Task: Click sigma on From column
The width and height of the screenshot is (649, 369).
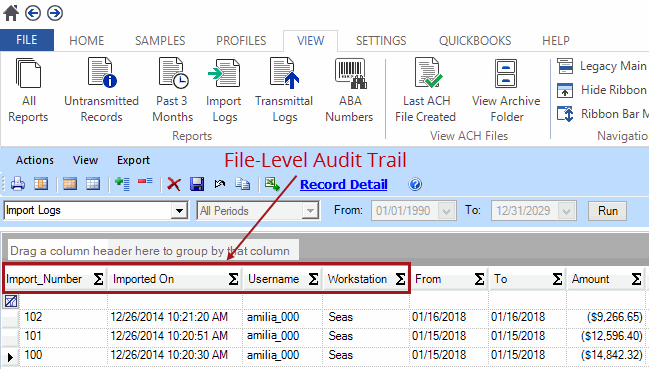Action: pyautogui.click(x=479, y=279)
